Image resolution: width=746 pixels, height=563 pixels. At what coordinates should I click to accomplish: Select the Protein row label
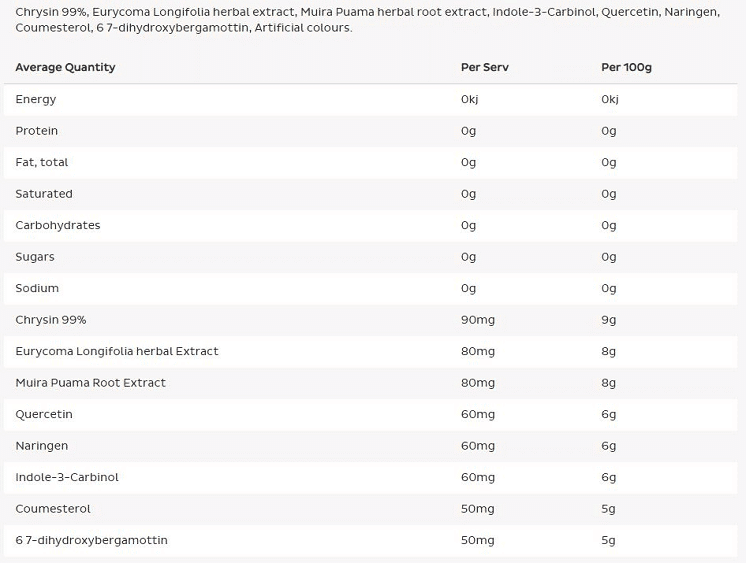[x=37, y=130]
